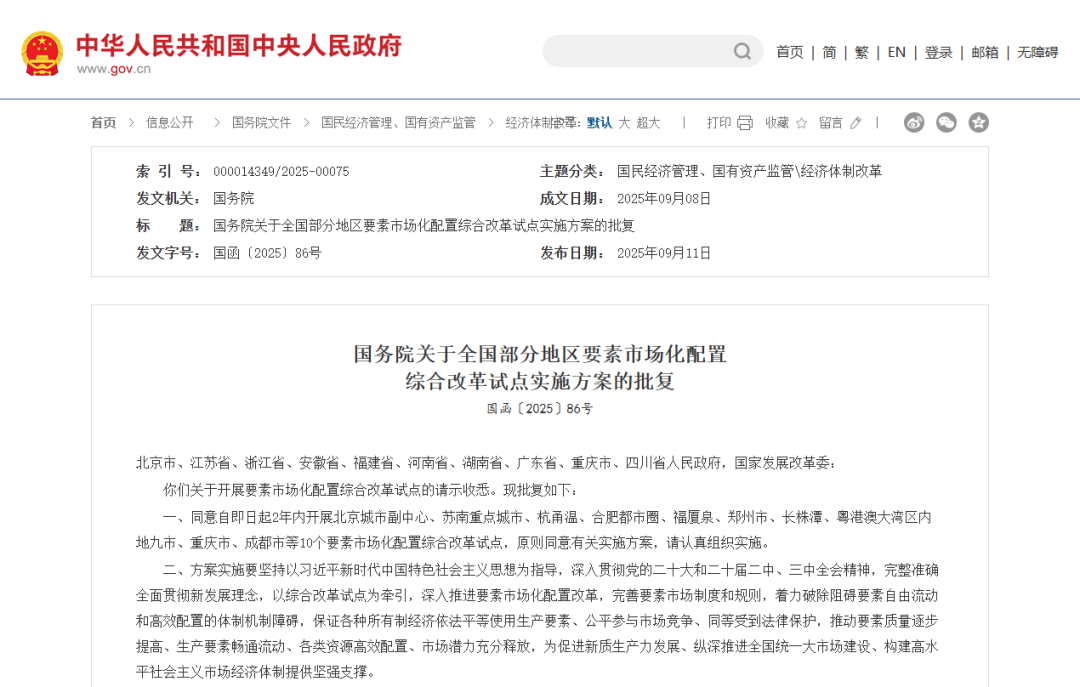
Task: Click the recipients line starting 北京市、江苏省
Action: pos(486,463)
